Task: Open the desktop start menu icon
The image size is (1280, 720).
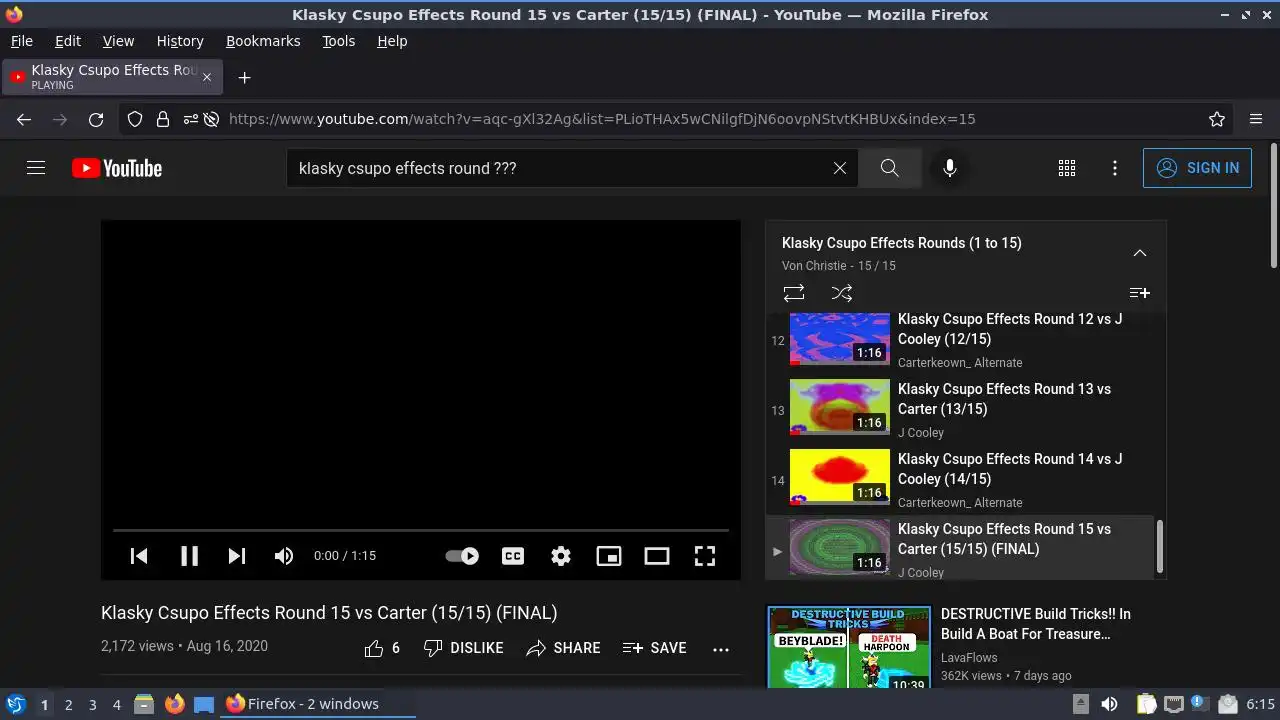Action: (x=15, y=704)
